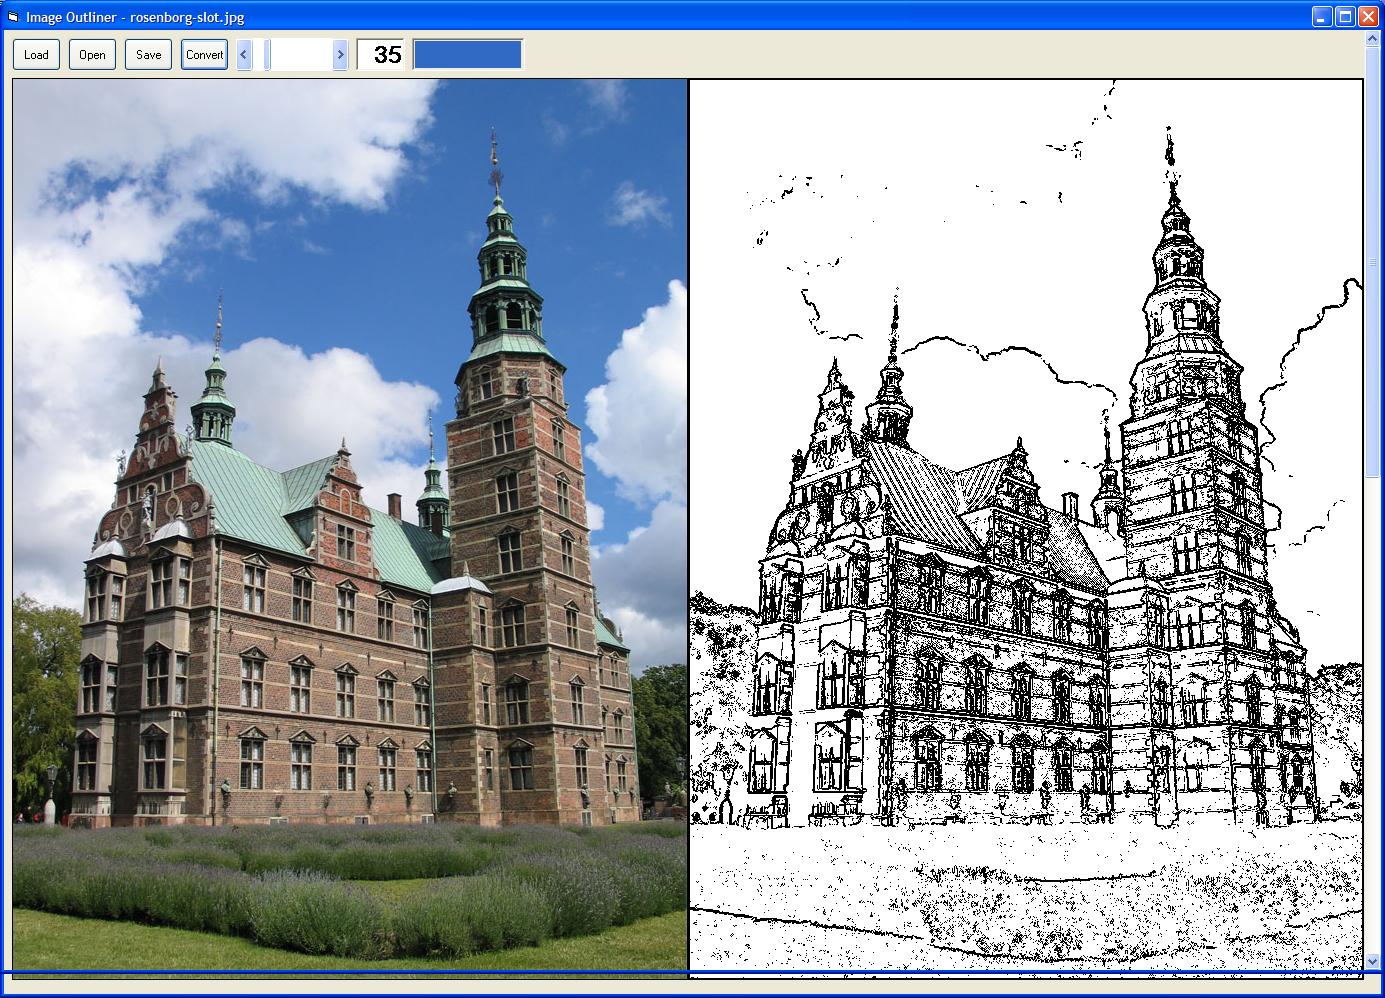1385x998 pixels.
Task: Increase threshold with the right slider arrow
Action: point(340,55)
